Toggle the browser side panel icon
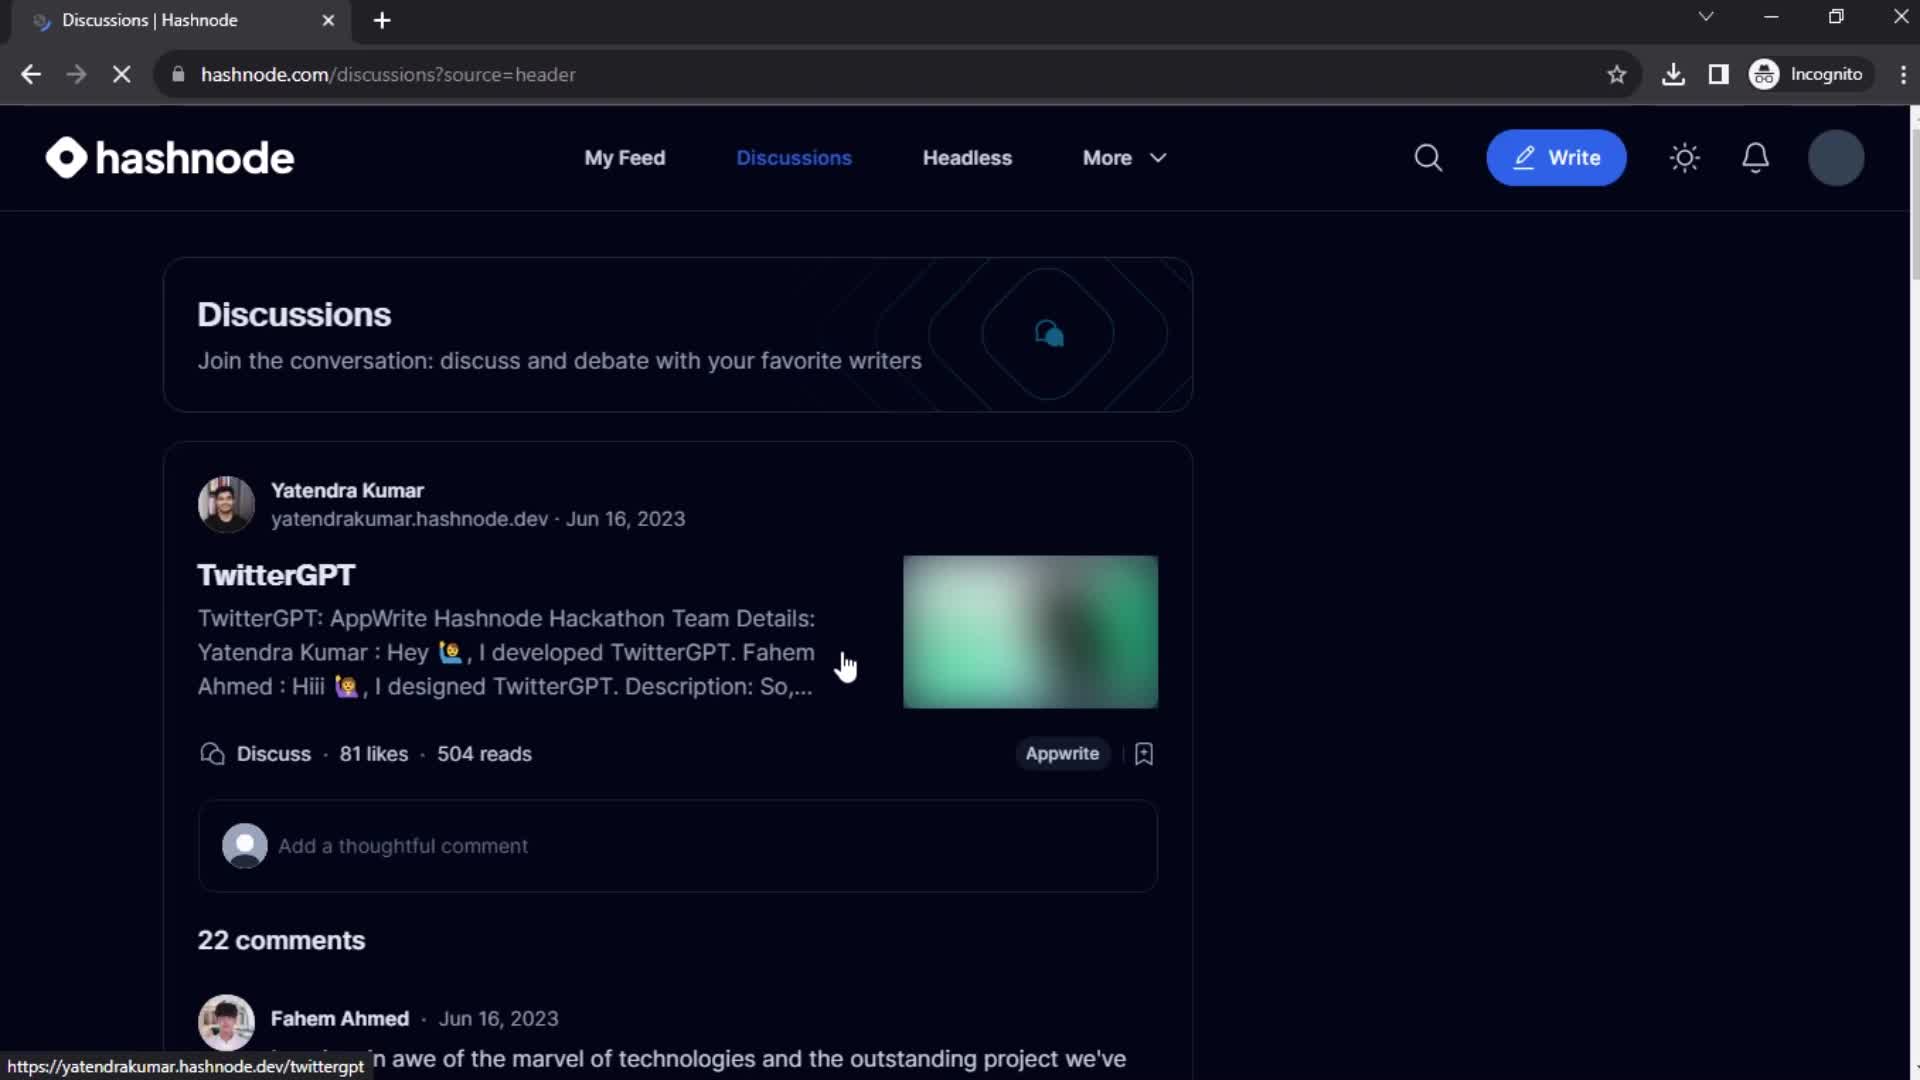The image size is (1920, 1080). 1719,75
